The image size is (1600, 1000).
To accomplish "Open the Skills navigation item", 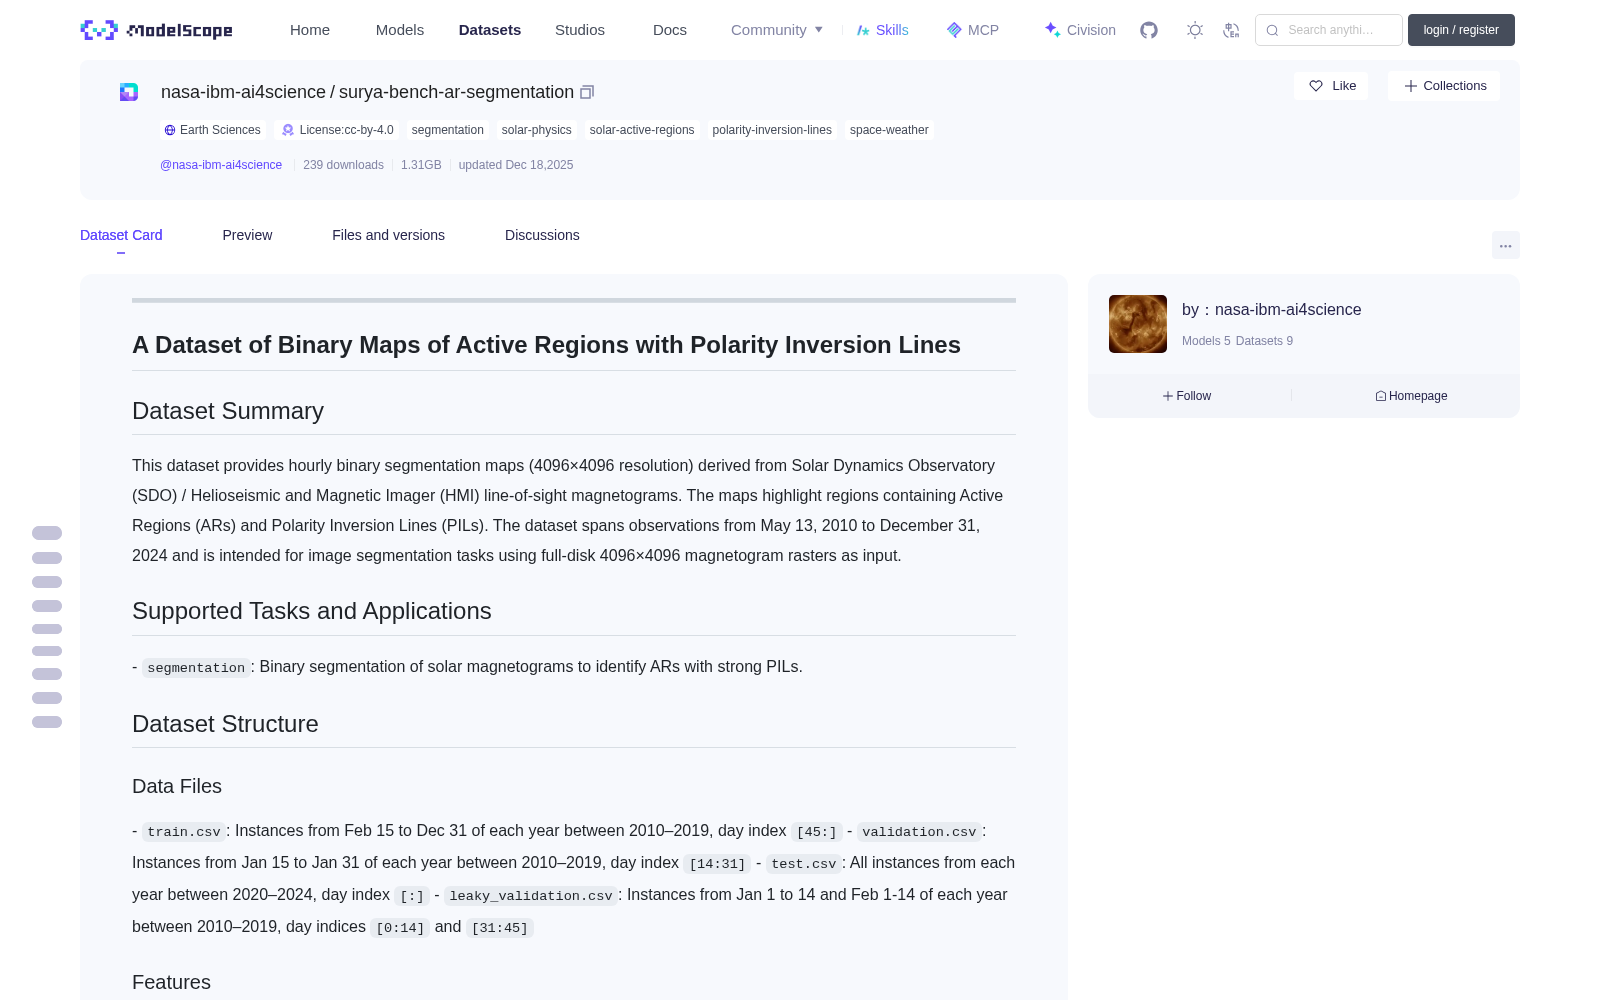I will click(x=882, y=30).
